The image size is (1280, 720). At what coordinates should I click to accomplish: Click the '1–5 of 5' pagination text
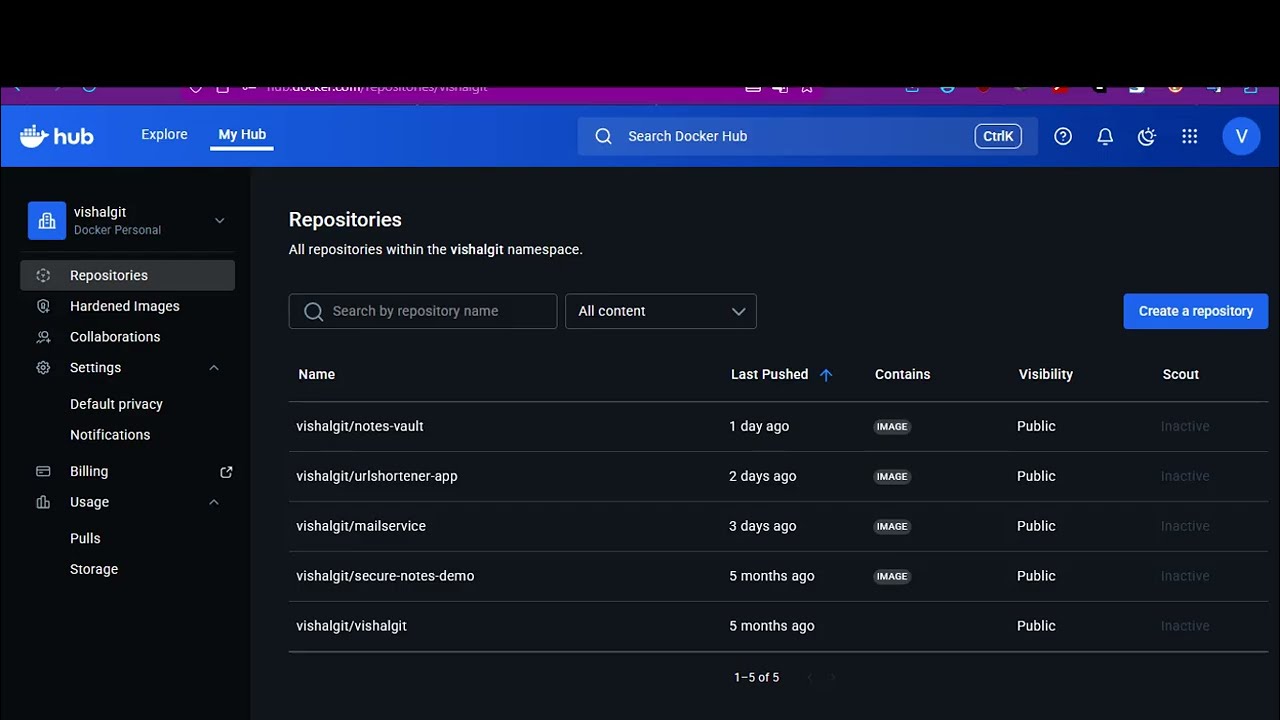[x=756, y=677]
